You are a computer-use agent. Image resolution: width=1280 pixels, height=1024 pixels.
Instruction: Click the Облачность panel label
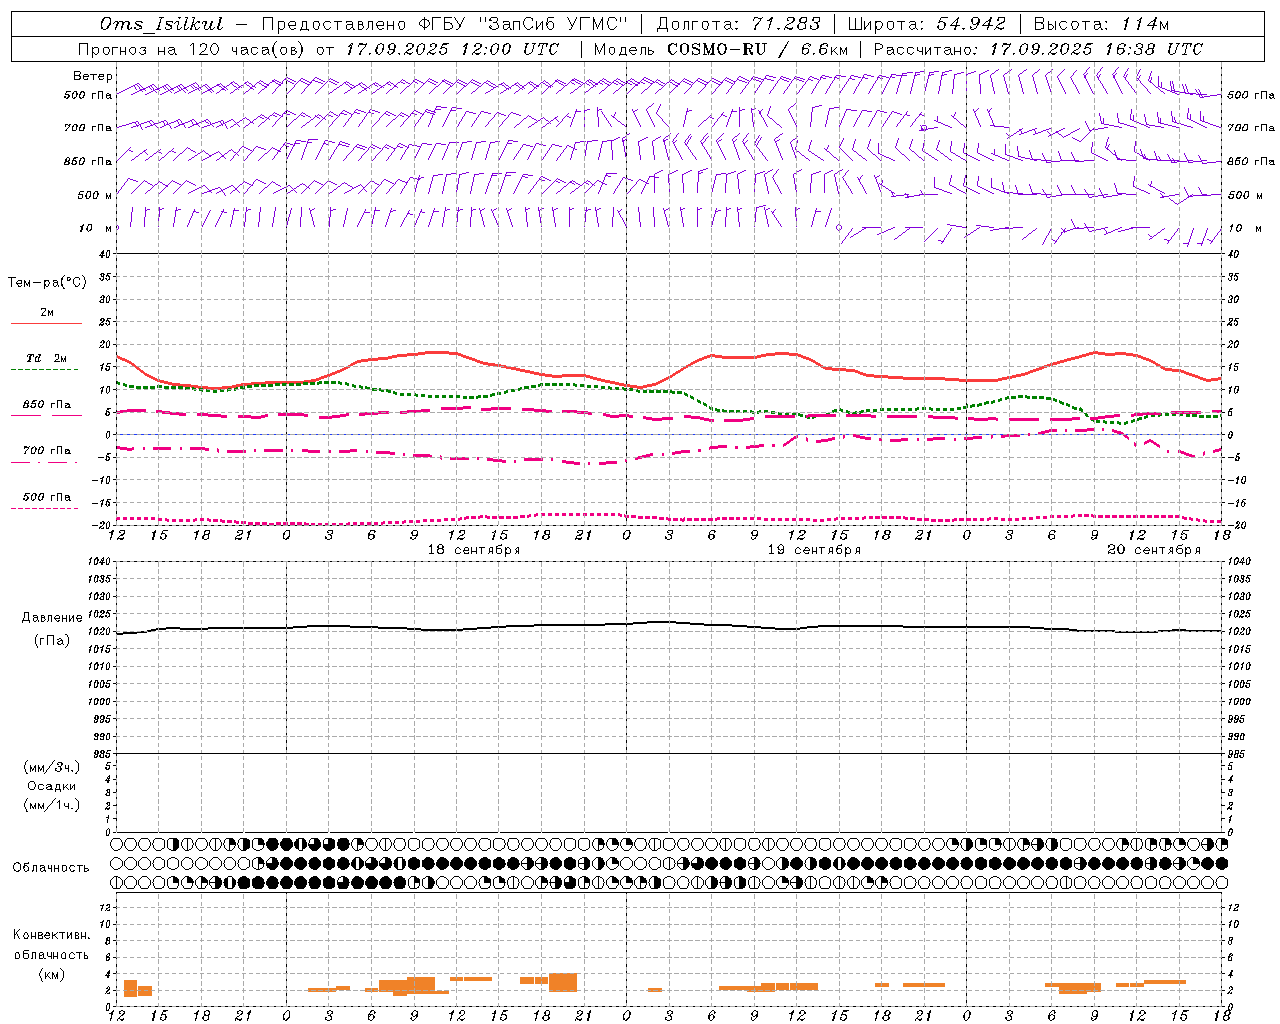pyautogui.click(x=51, y=867)
